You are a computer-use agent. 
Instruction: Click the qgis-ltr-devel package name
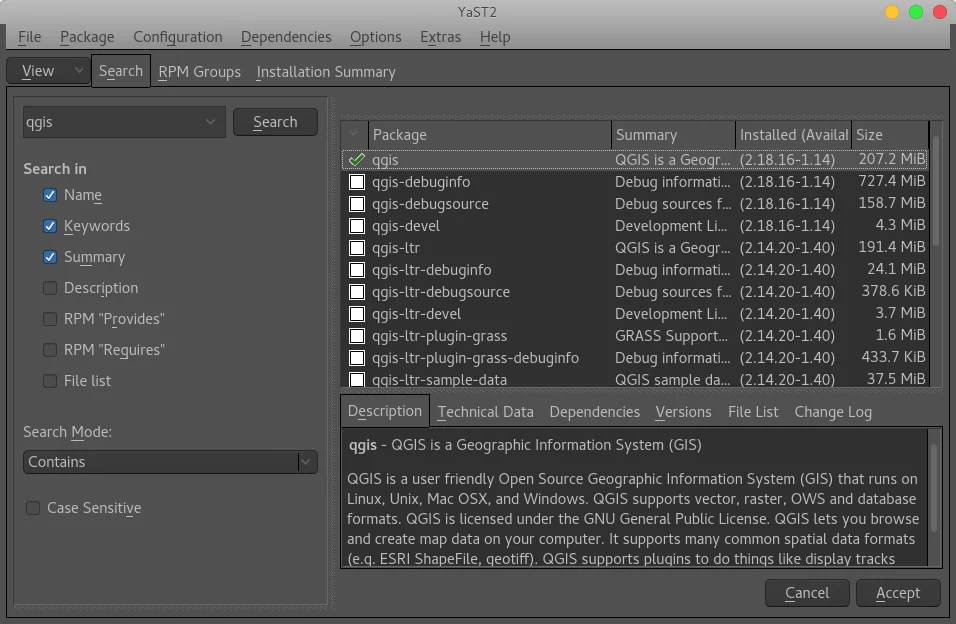click(x=416, y=314)
